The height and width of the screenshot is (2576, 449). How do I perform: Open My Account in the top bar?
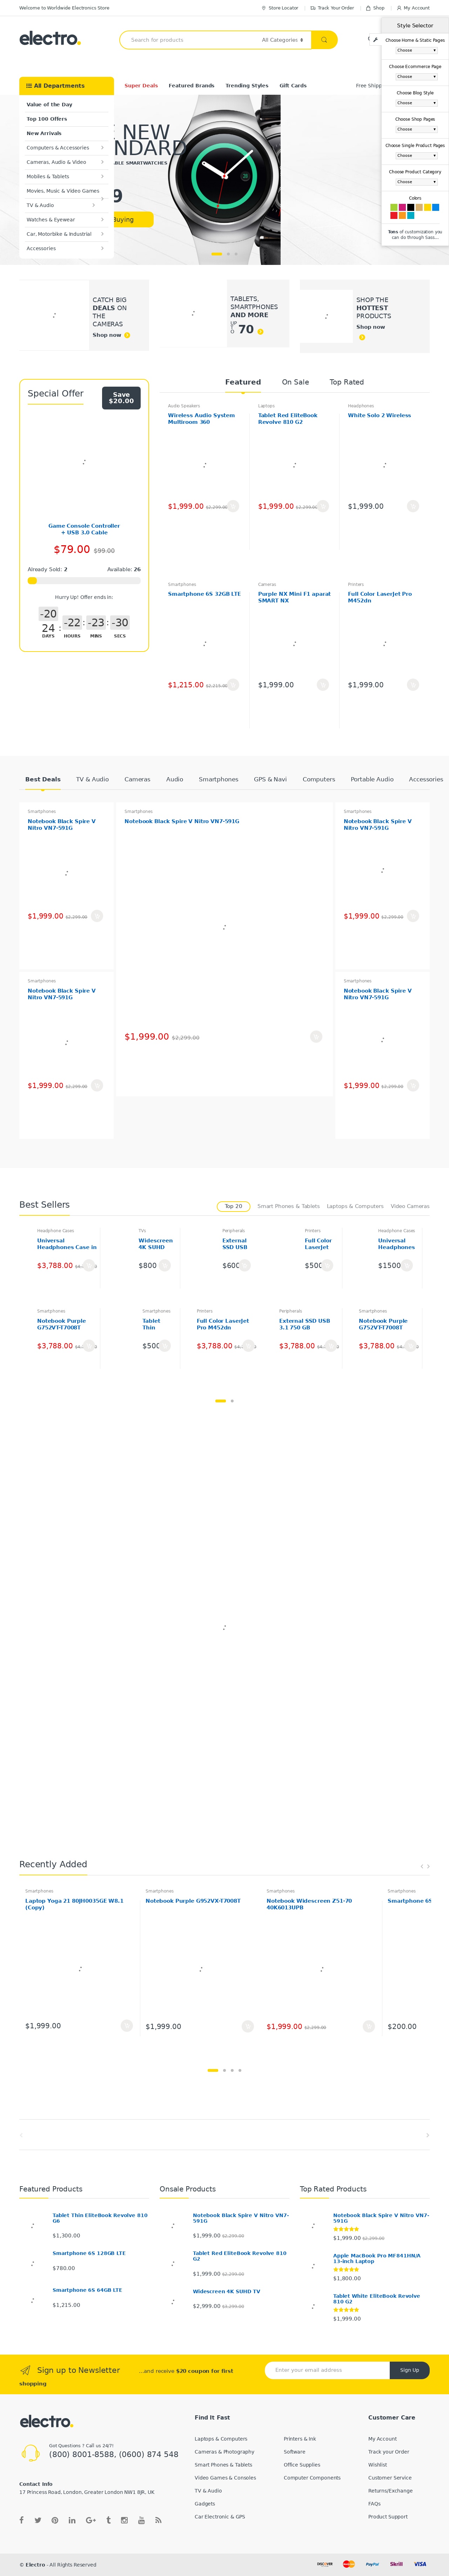[x=413, y=8]
